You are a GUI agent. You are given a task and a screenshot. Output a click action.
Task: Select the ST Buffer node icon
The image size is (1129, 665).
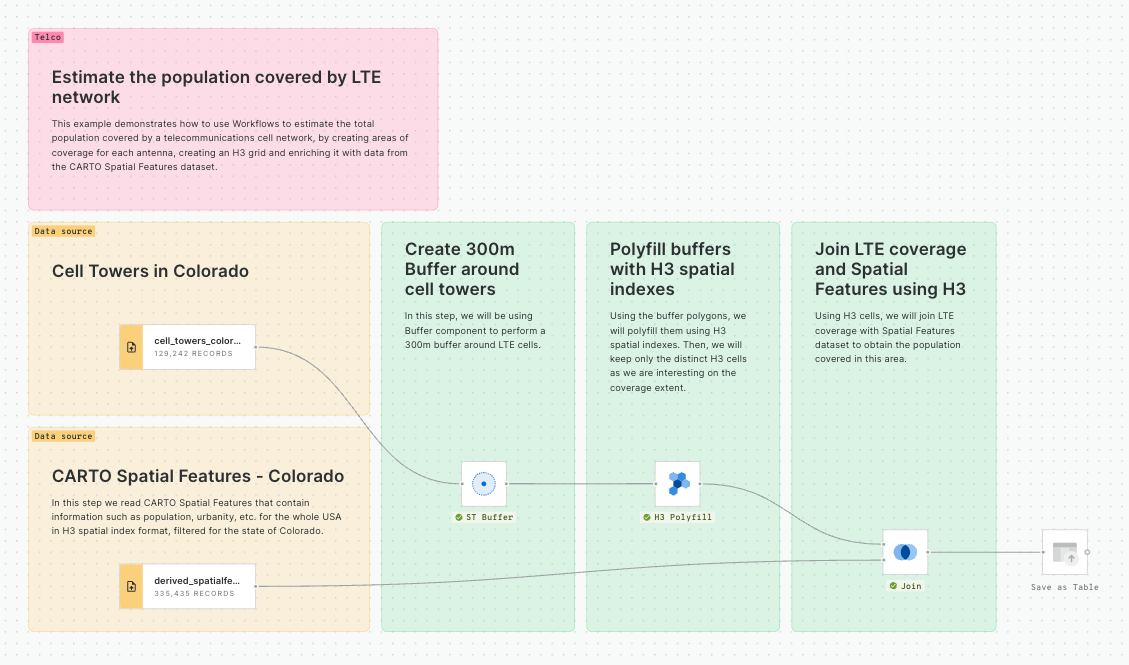point(484,484)
